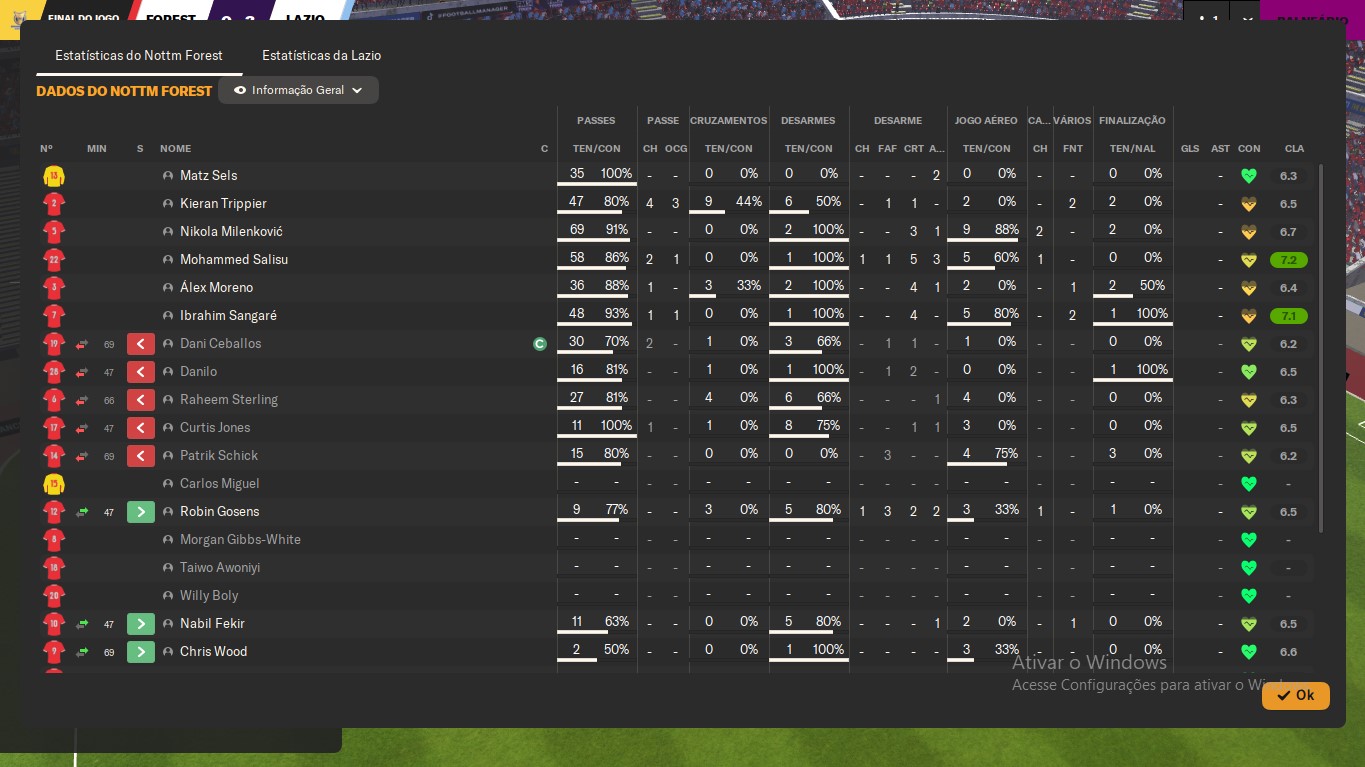
Task: Open Chris Wood player name
Action: [213, 652]
